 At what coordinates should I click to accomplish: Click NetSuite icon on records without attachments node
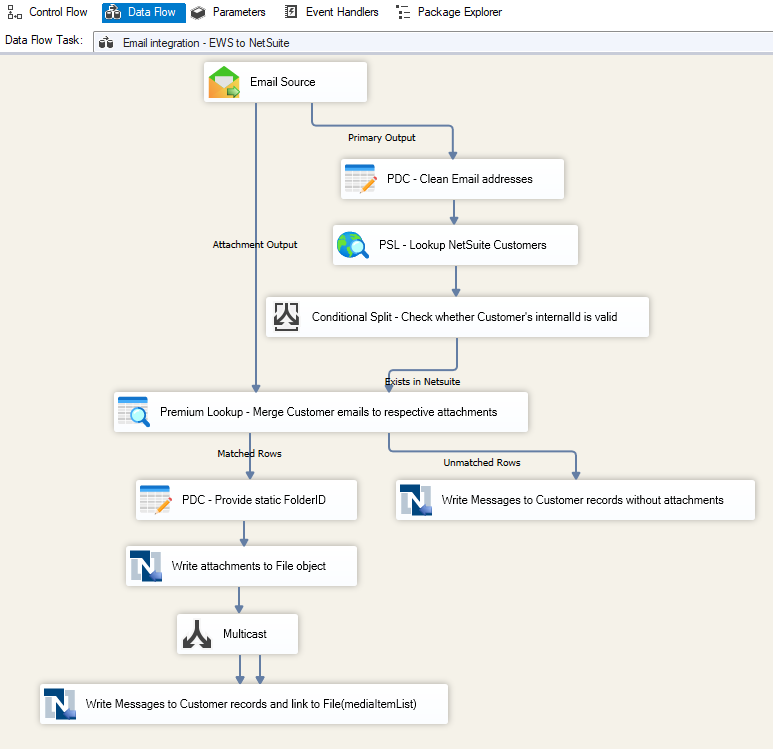pyautogui.click(x=416, y=500)
